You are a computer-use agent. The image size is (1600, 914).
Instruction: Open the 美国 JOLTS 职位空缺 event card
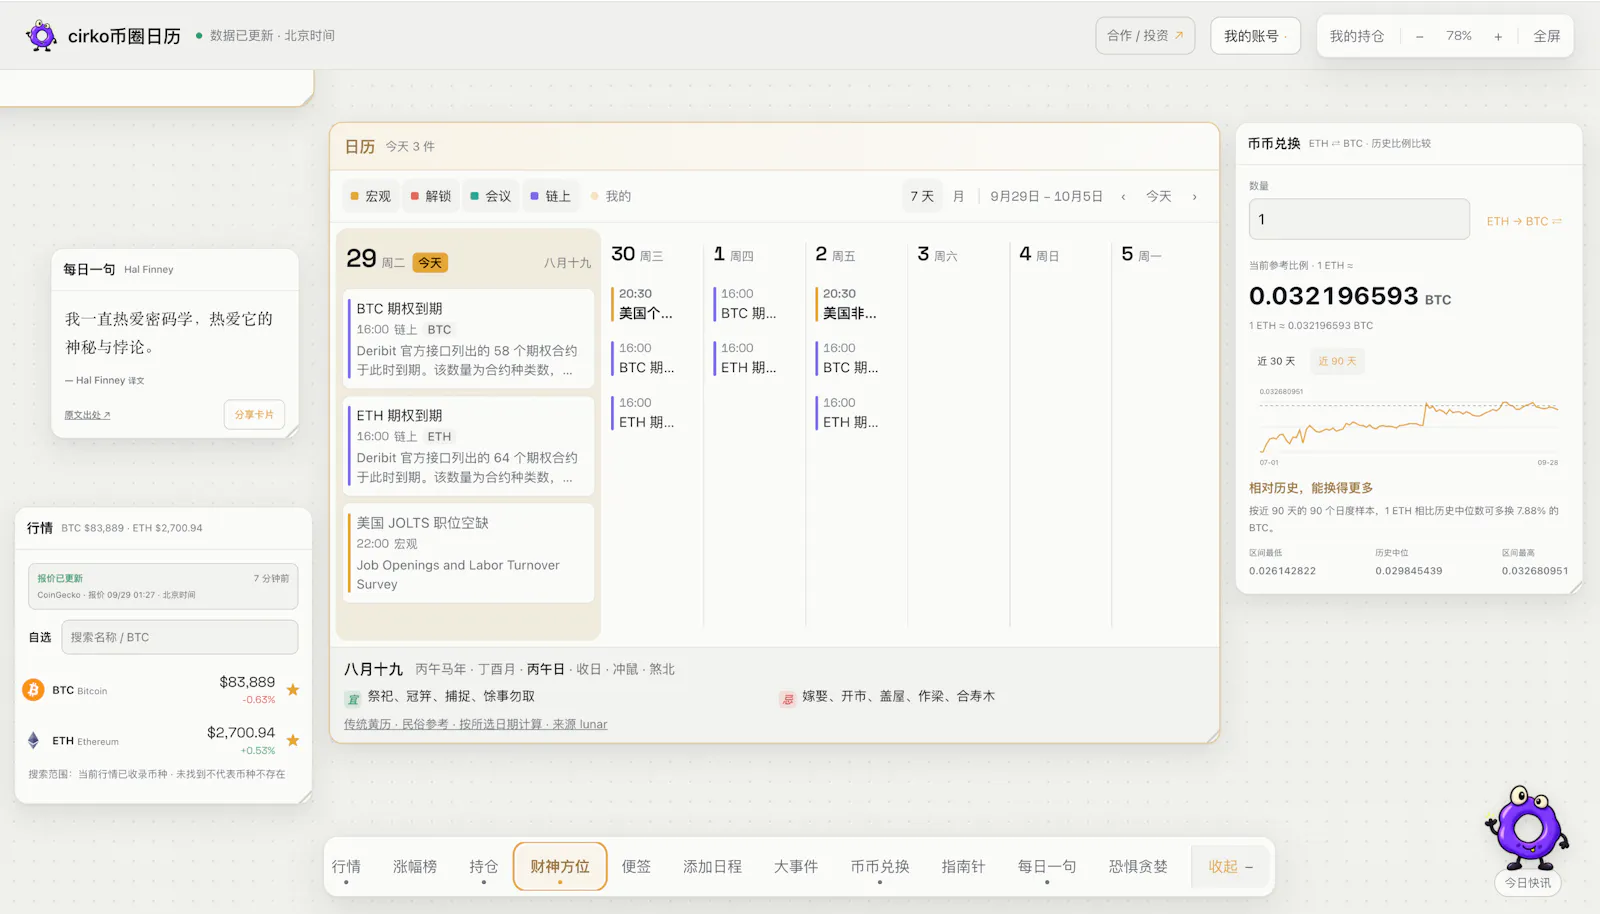point(469,553)
